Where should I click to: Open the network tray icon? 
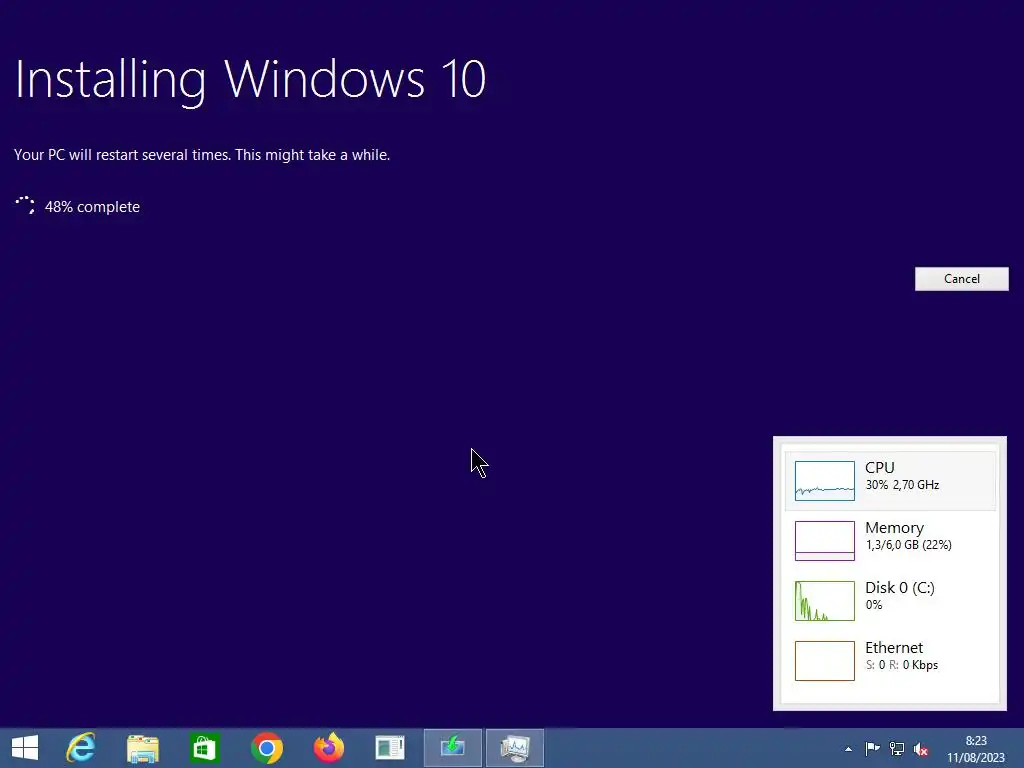(897, 749)
